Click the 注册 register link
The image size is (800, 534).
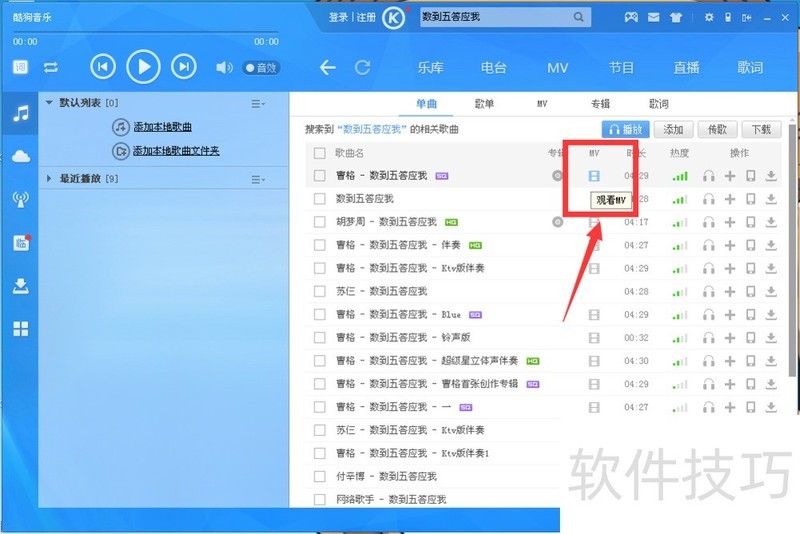coord(366,17)
